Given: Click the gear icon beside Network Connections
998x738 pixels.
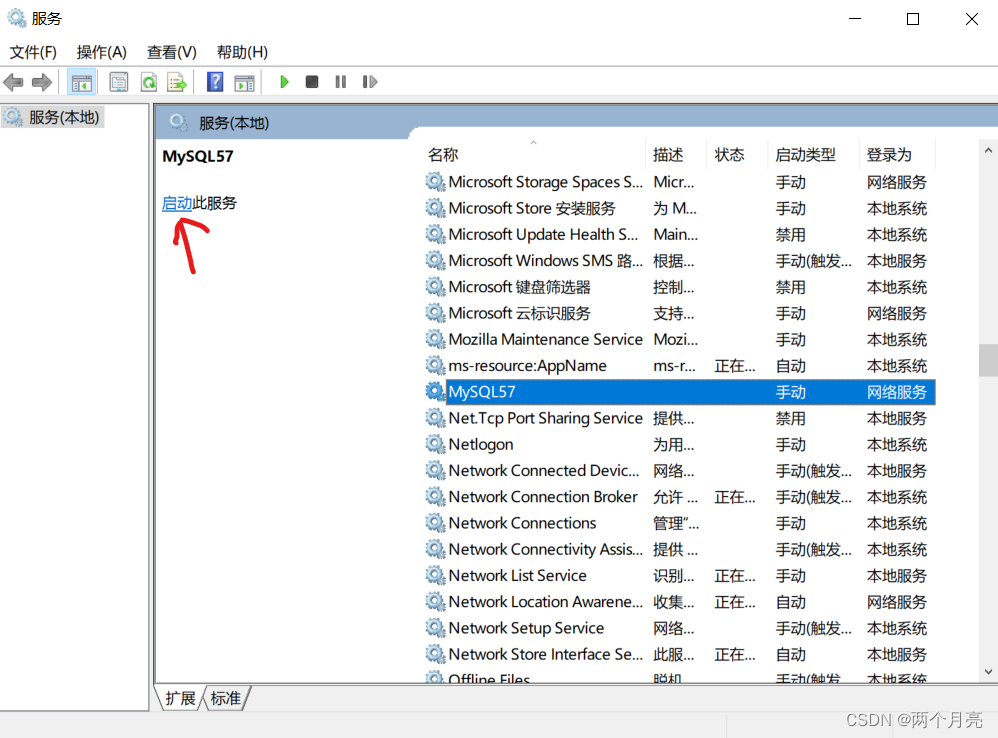Looking at the screenshot, I should point(435,523).
